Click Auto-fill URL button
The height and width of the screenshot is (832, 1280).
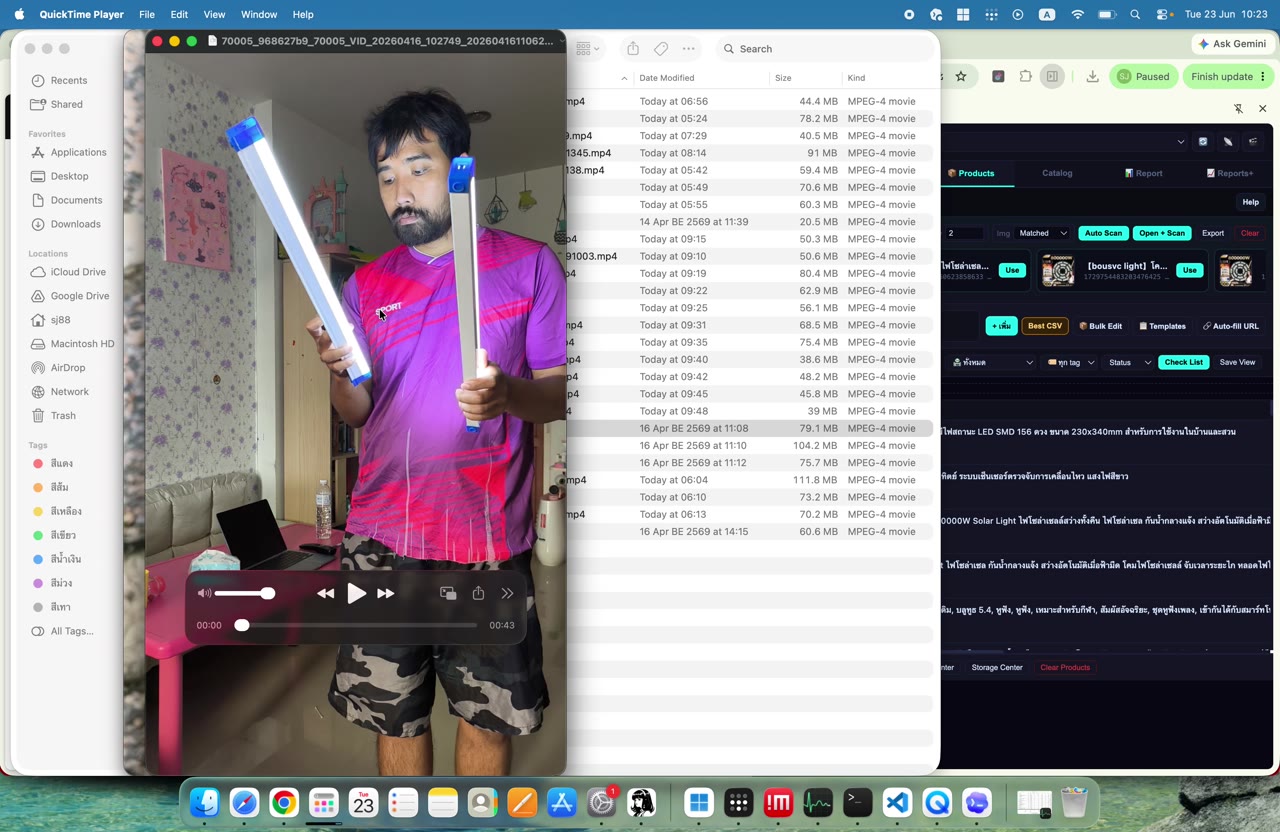click(1230, 326)
